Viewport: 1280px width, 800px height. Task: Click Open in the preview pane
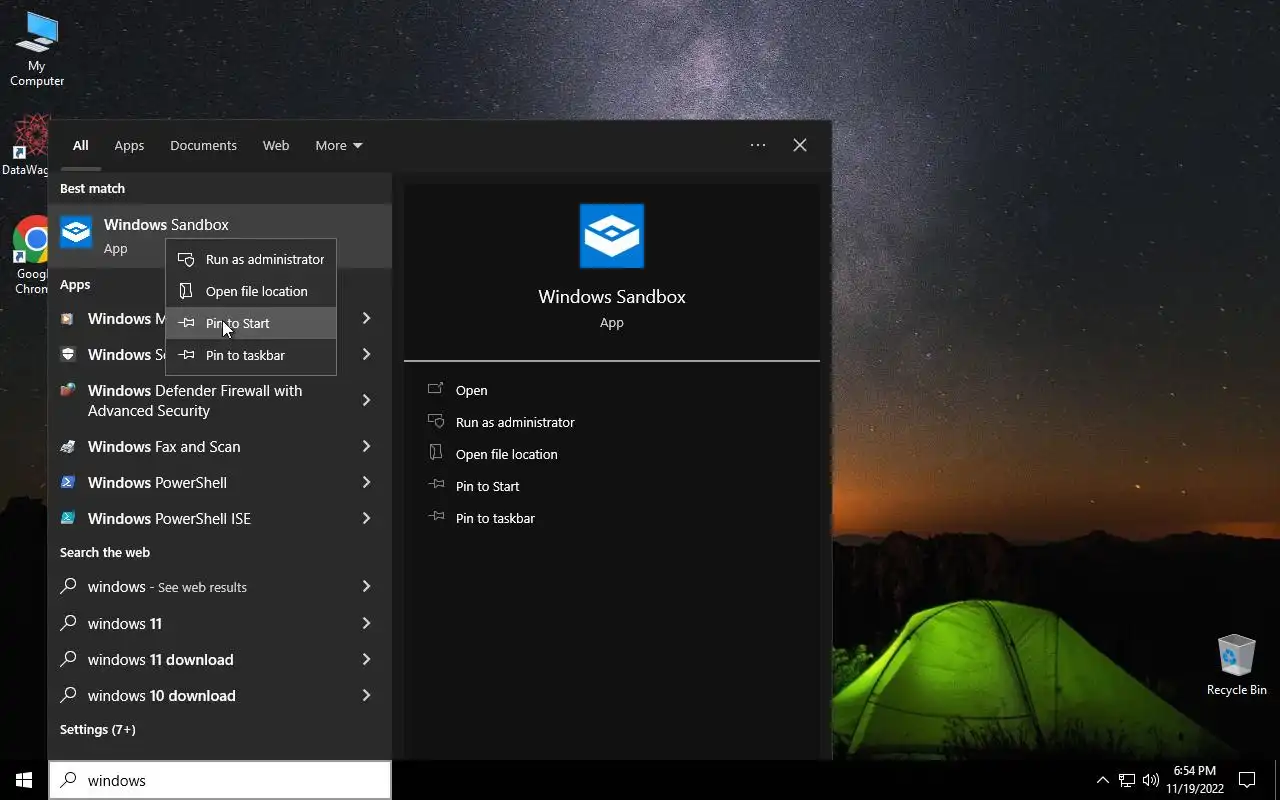(x=471, y=390)
